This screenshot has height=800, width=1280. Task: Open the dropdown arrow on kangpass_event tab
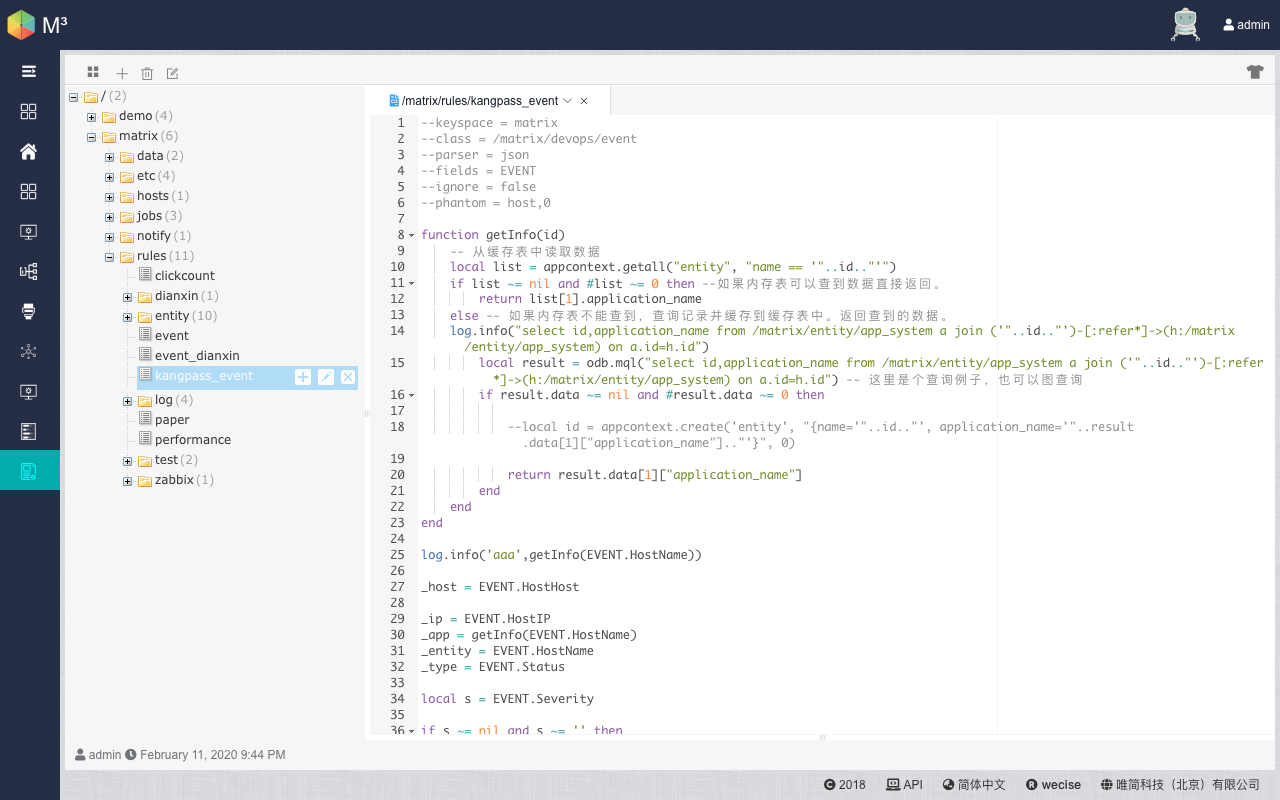[x=568, y=101]
